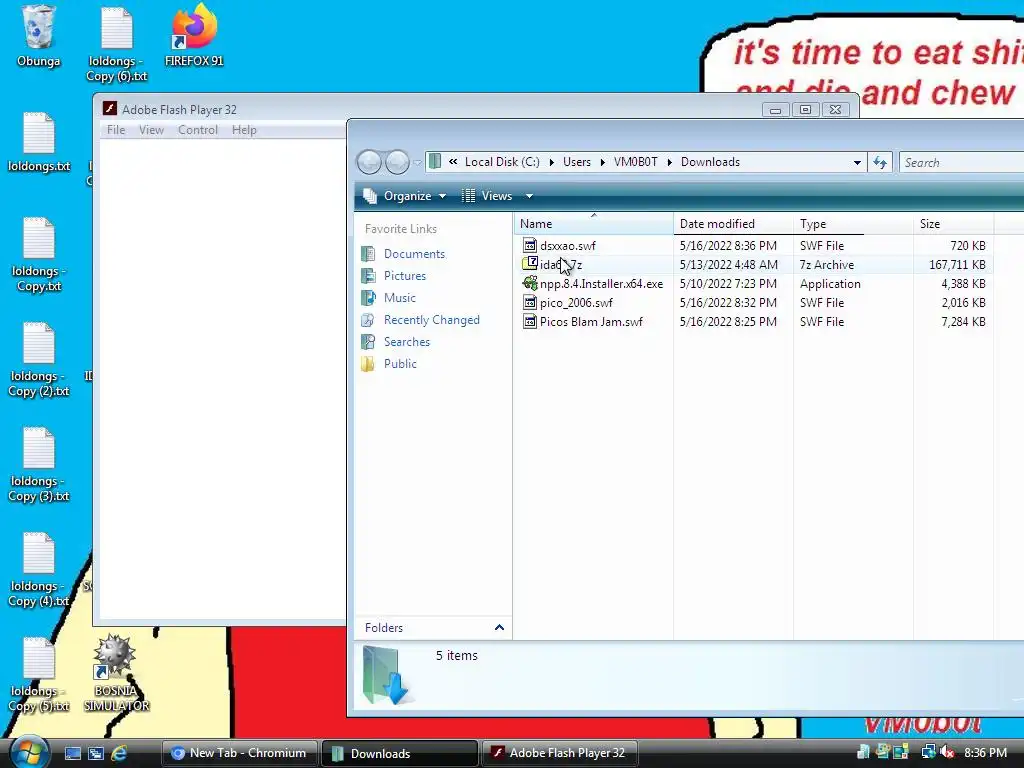Expand the Views options arrow
Screen dimensions: 1024x768
(529, 196)
